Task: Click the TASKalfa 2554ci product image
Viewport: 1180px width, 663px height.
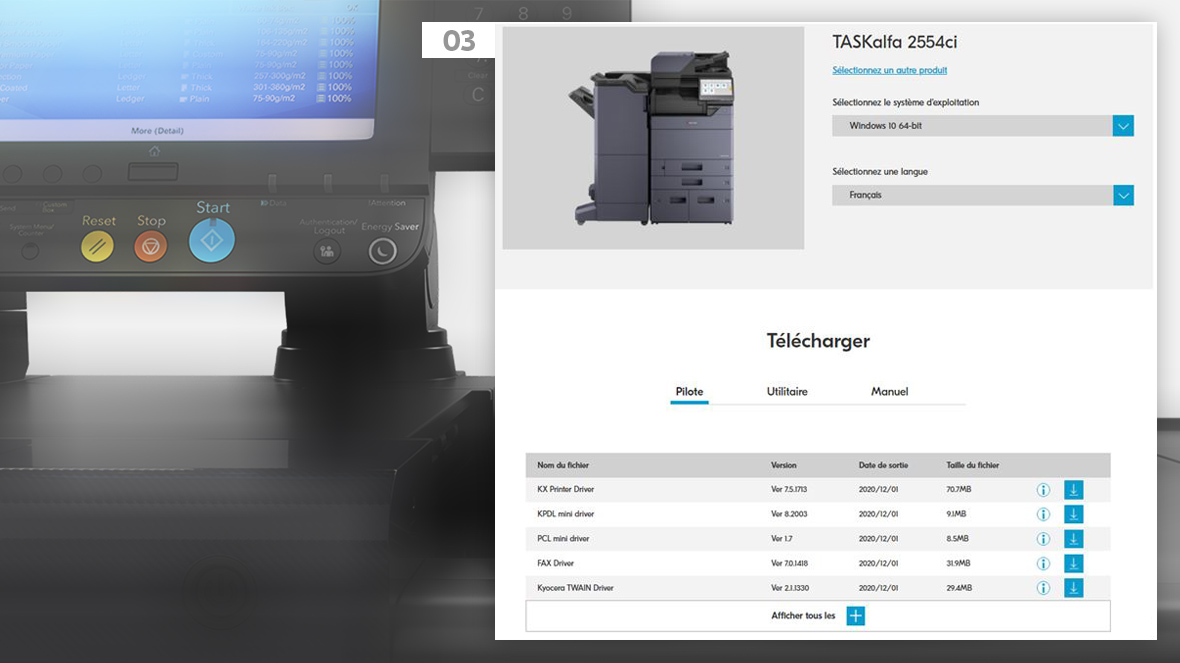Action: pos(653,138)
